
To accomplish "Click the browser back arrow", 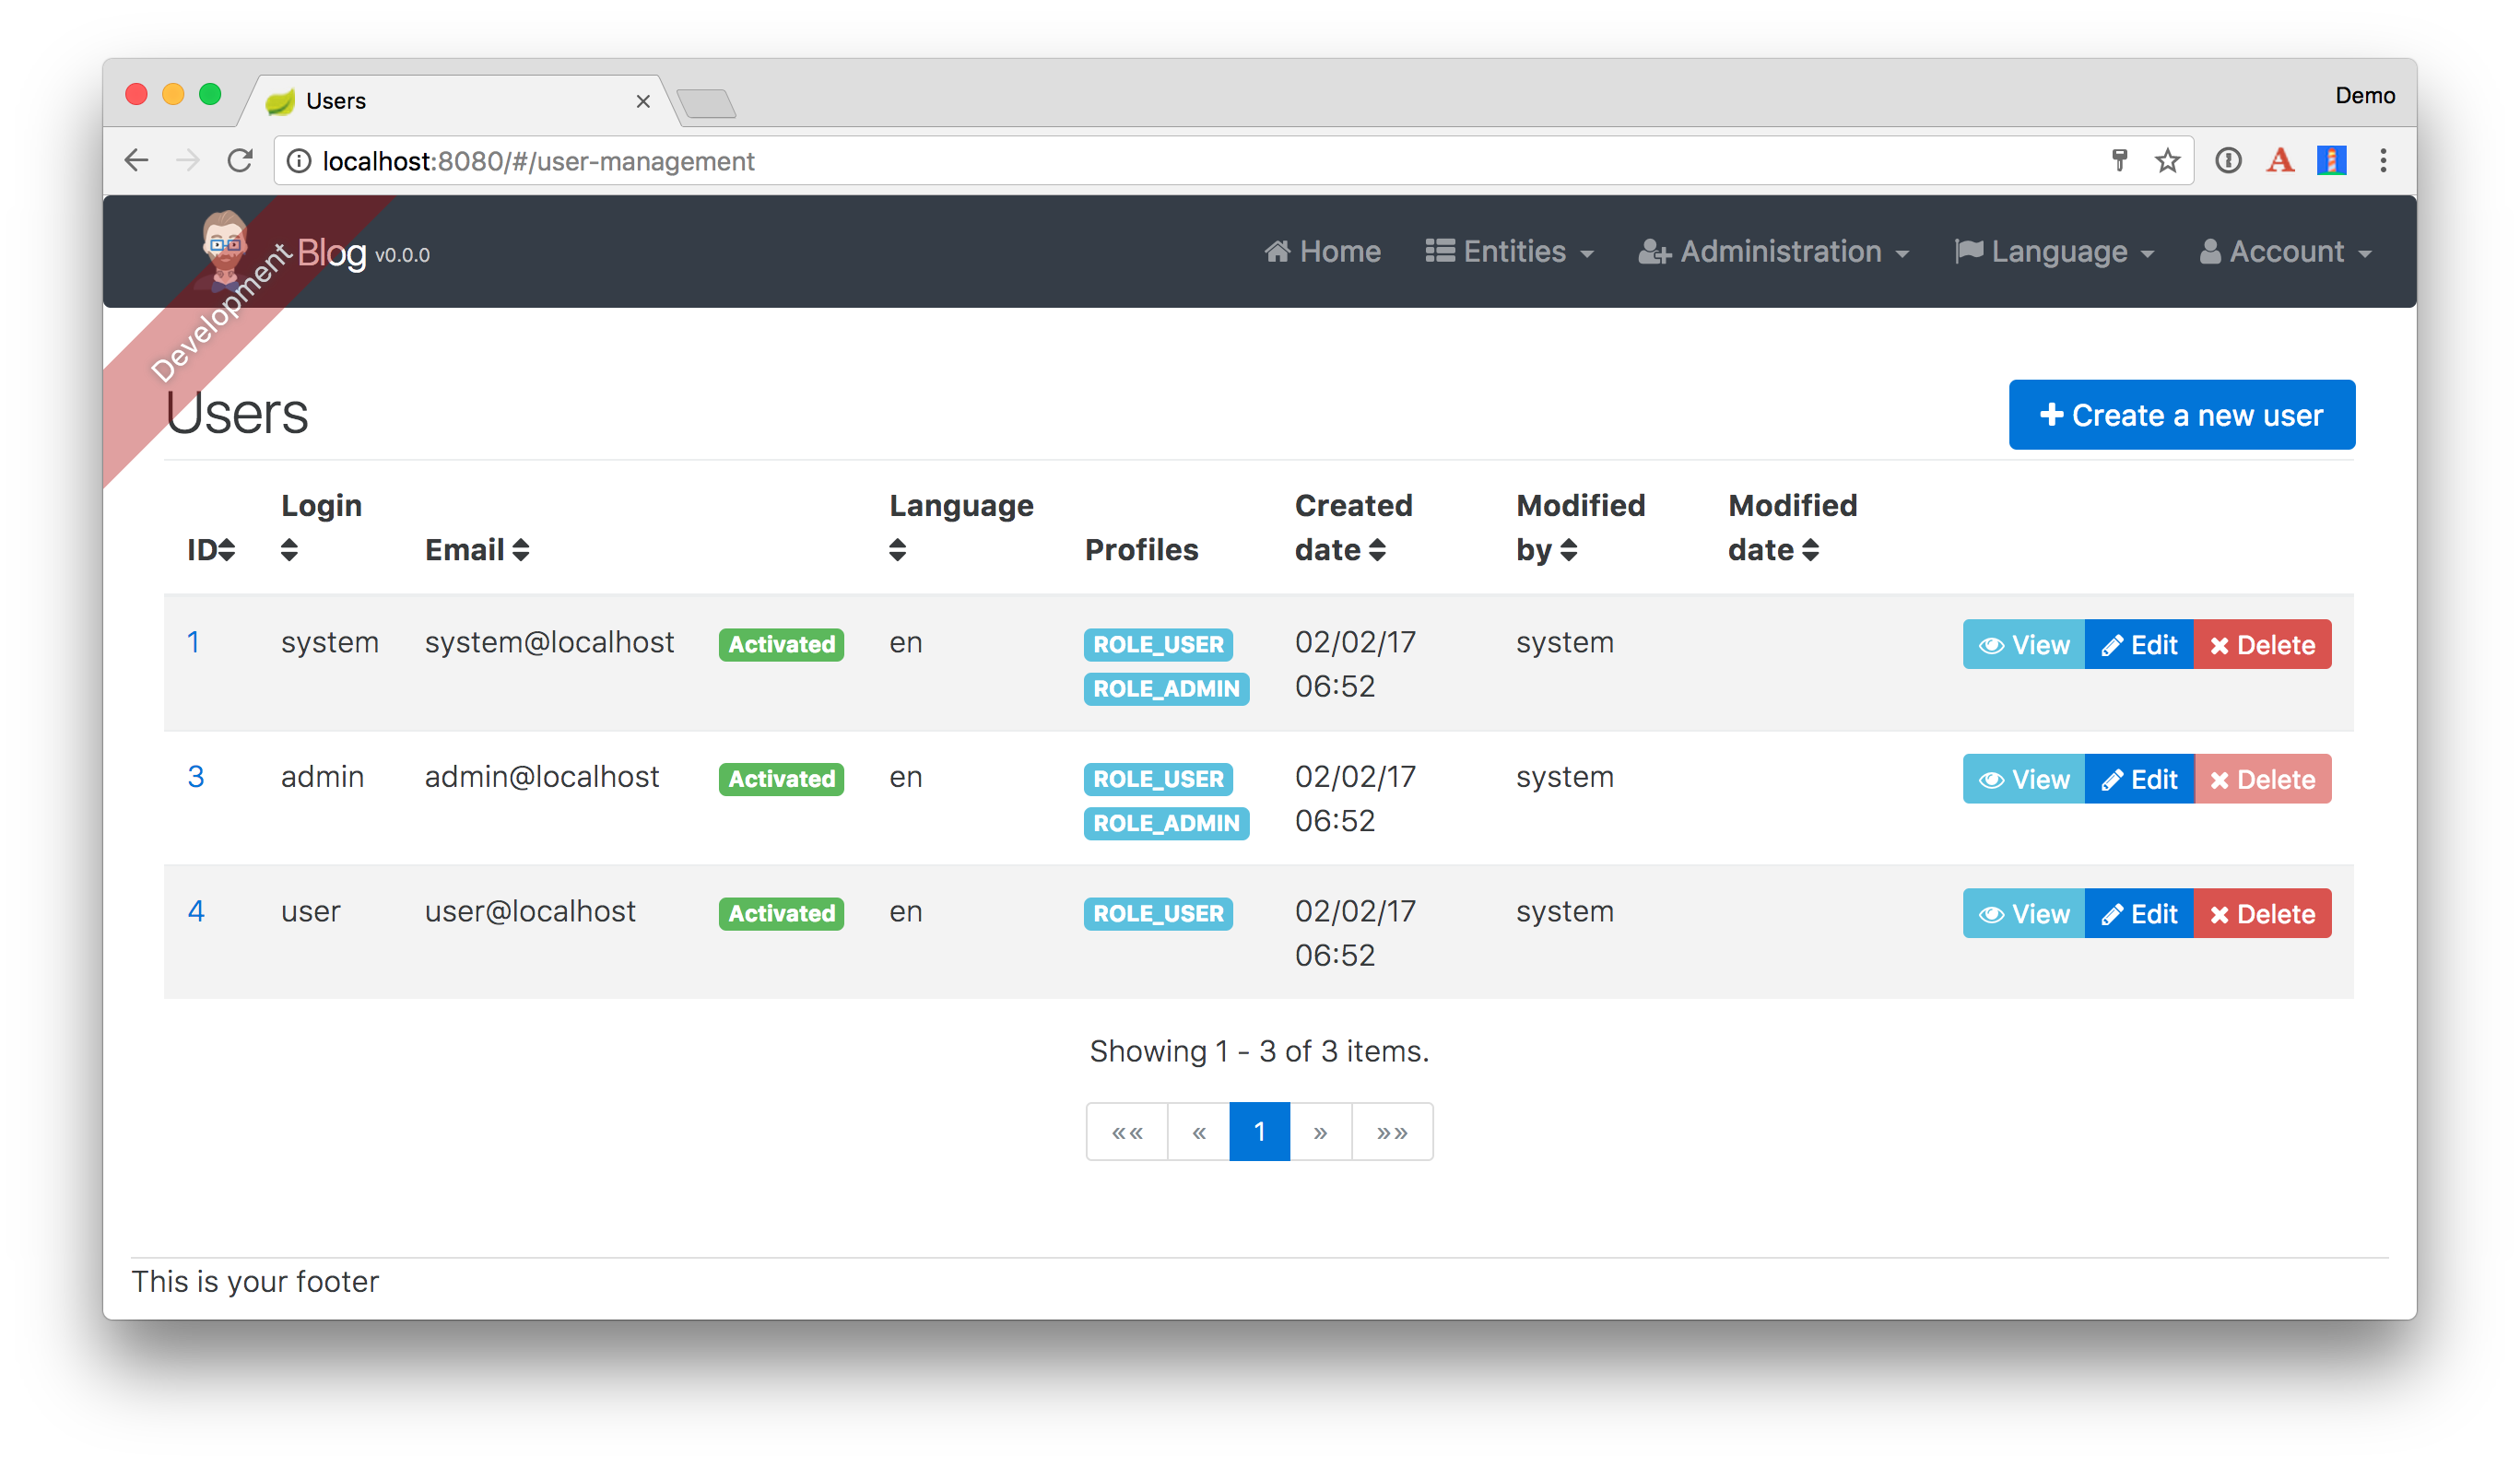I will click(137, 160).
